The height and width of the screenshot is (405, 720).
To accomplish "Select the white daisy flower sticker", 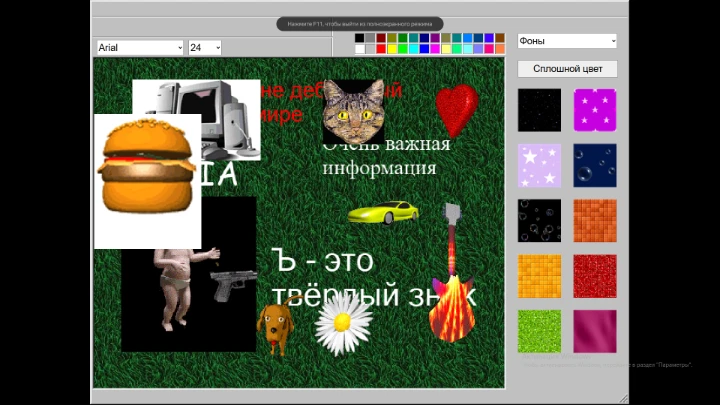I will 343,324.
